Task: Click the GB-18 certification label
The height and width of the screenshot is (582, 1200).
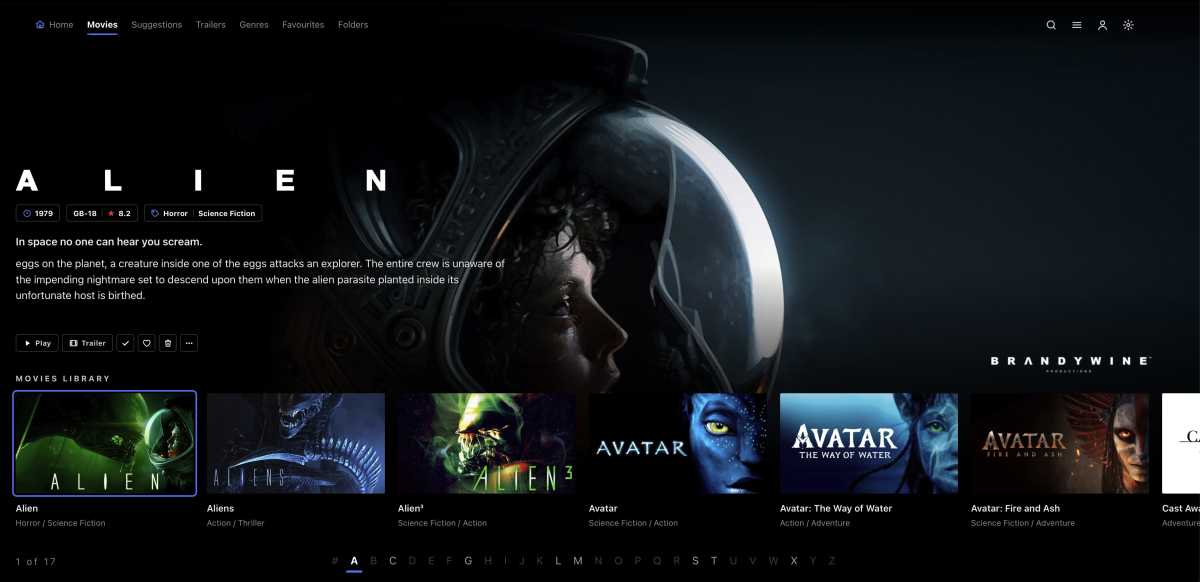Action: click(85, 213)
